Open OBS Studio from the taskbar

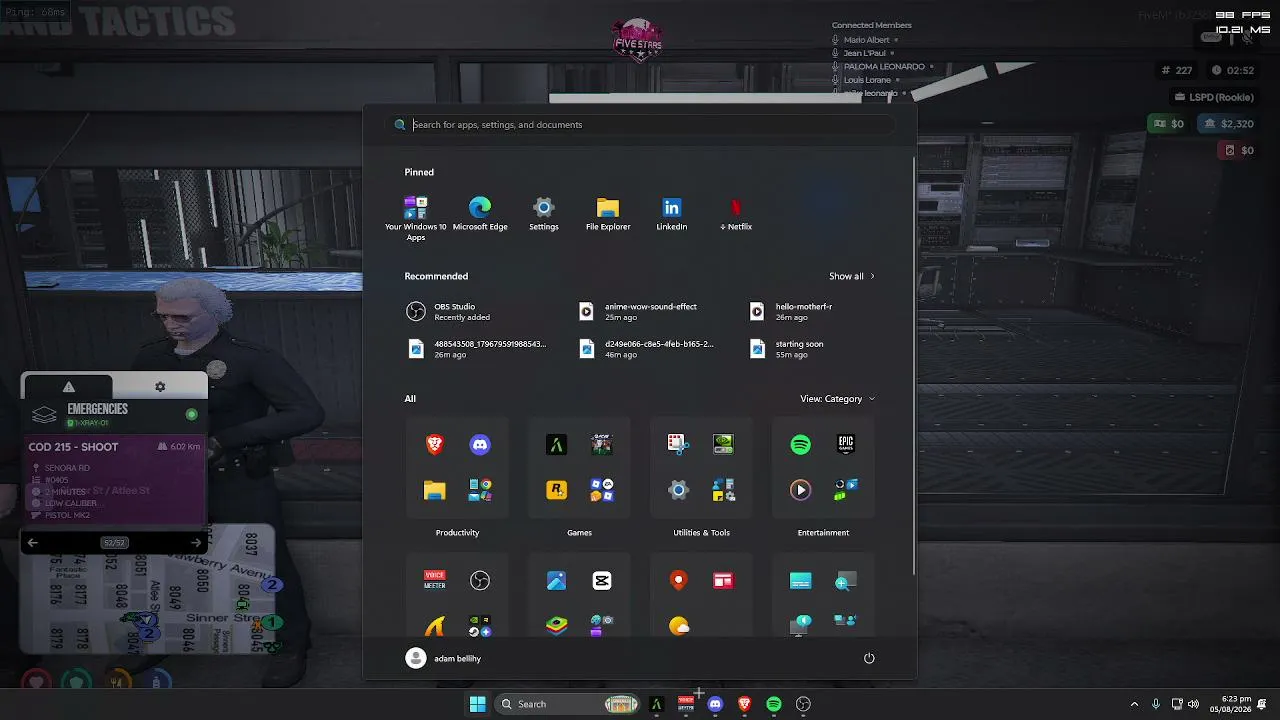pos(803,704)
